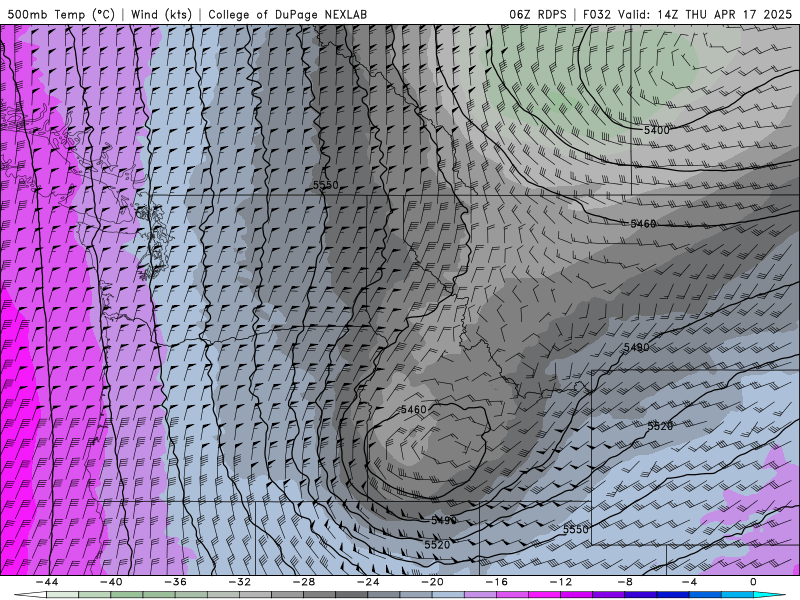Click the '500mb Temp (°C)' title text
This screenshot has width=800, height=600.
(61, 14)
